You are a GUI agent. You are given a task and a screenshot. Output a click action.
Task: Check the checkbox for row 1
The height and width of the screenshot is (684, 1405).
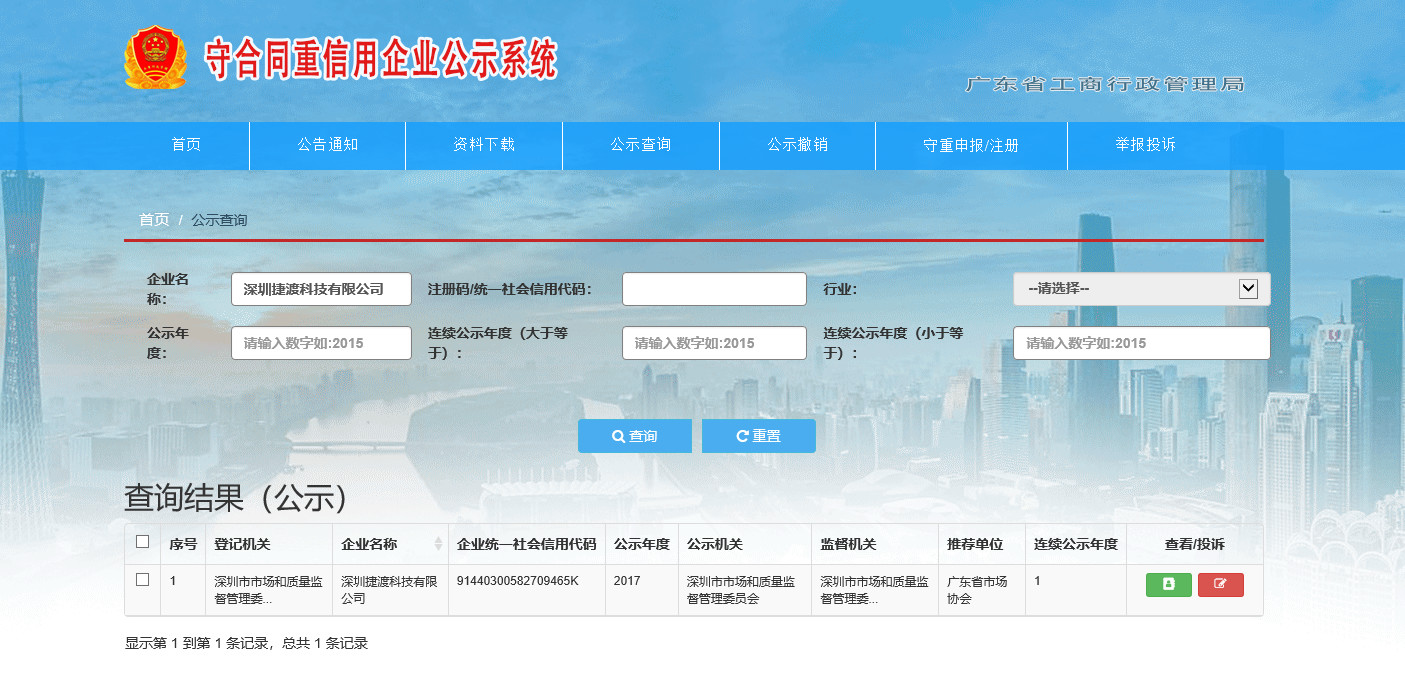pyautogui.click(x=142, y=580)
